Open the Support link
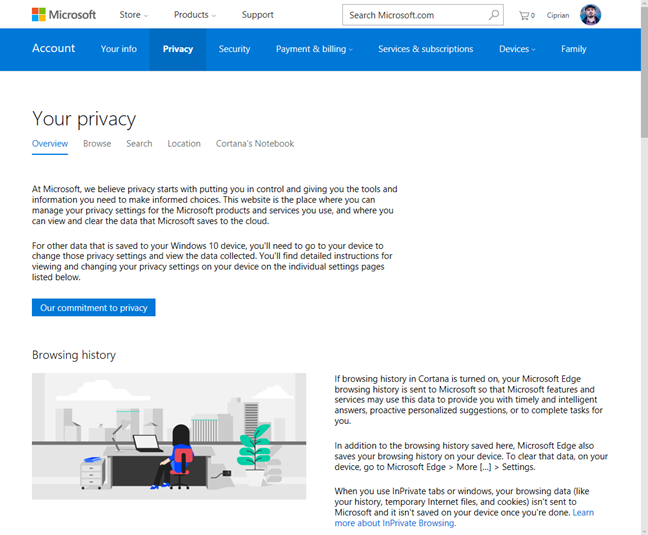This screenshot has width=648, height=535. [x=257, y=15]
